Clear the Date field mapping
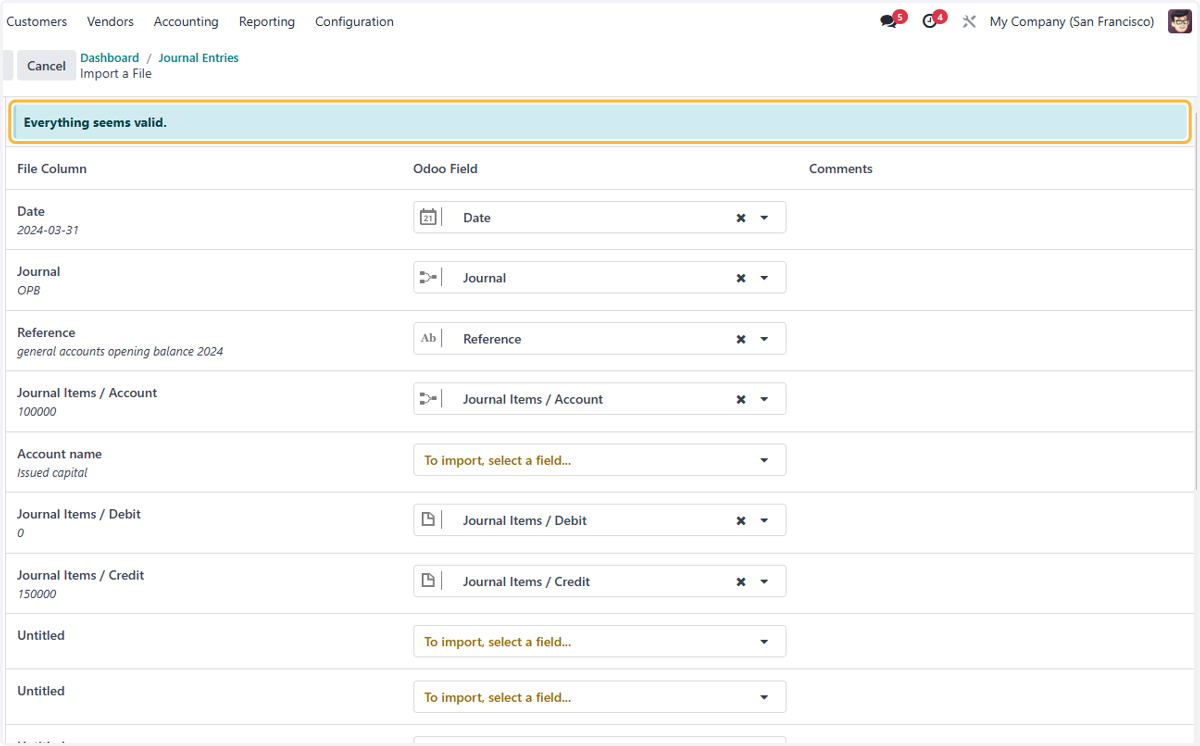1200x746 pixels. click(741, 218)
